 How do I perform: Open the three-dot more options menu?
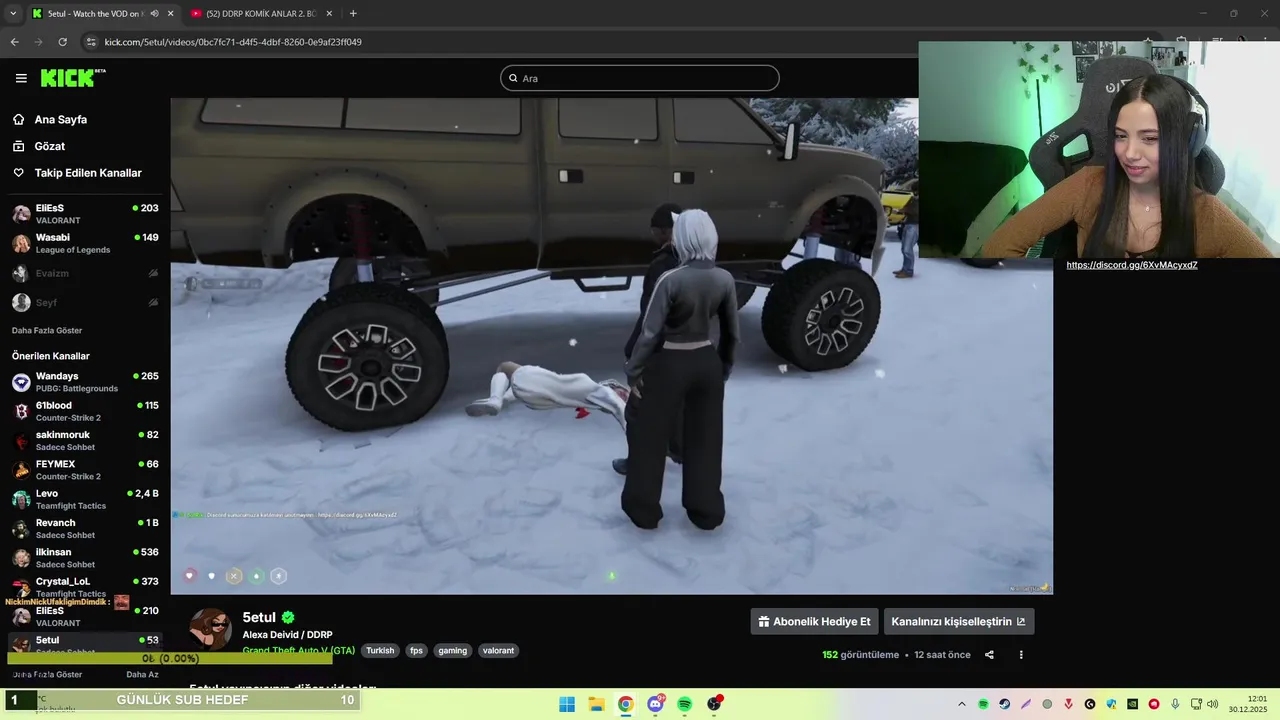pos(1021,655)
